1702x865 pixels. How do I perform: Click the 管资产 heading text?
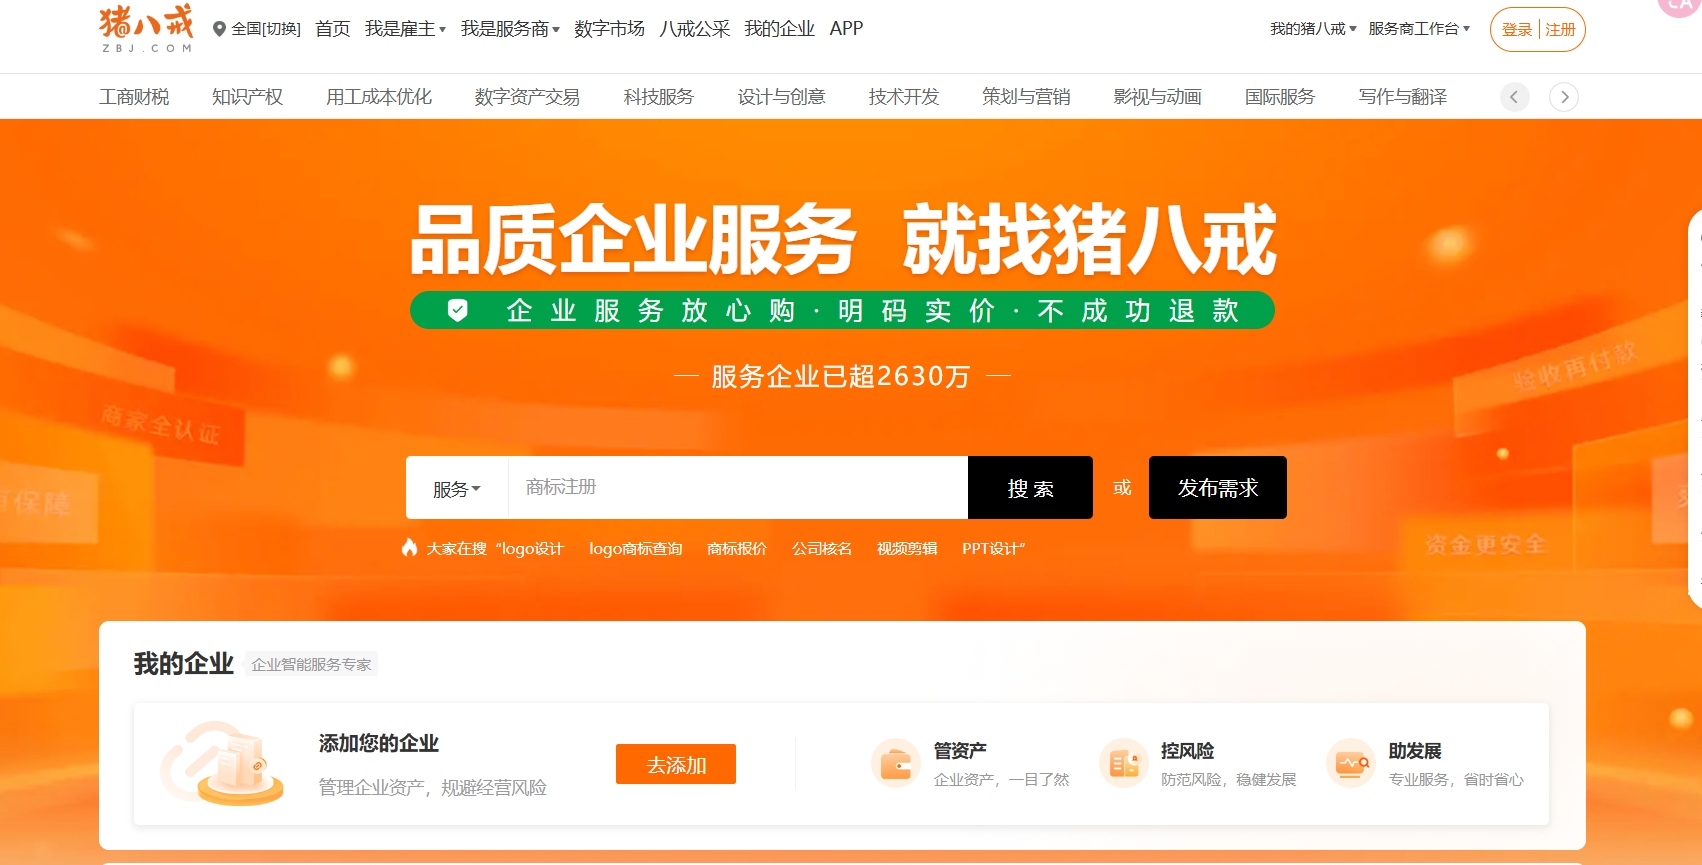pos(960,751)
